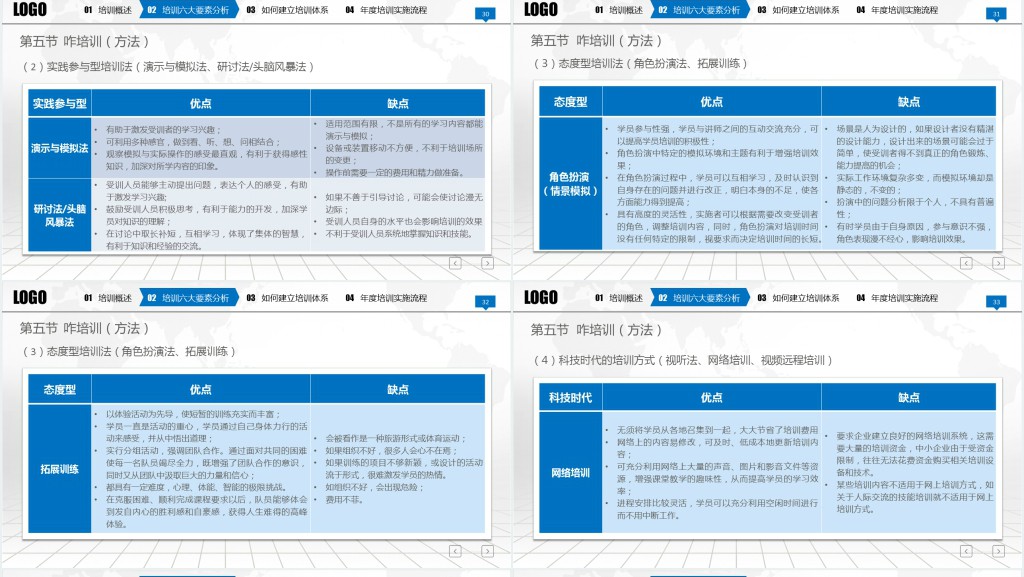The width and height of the screenshot is (1024, 577).
Task: Click the LOGO on slide 33
Action: [x=541, y=298]
